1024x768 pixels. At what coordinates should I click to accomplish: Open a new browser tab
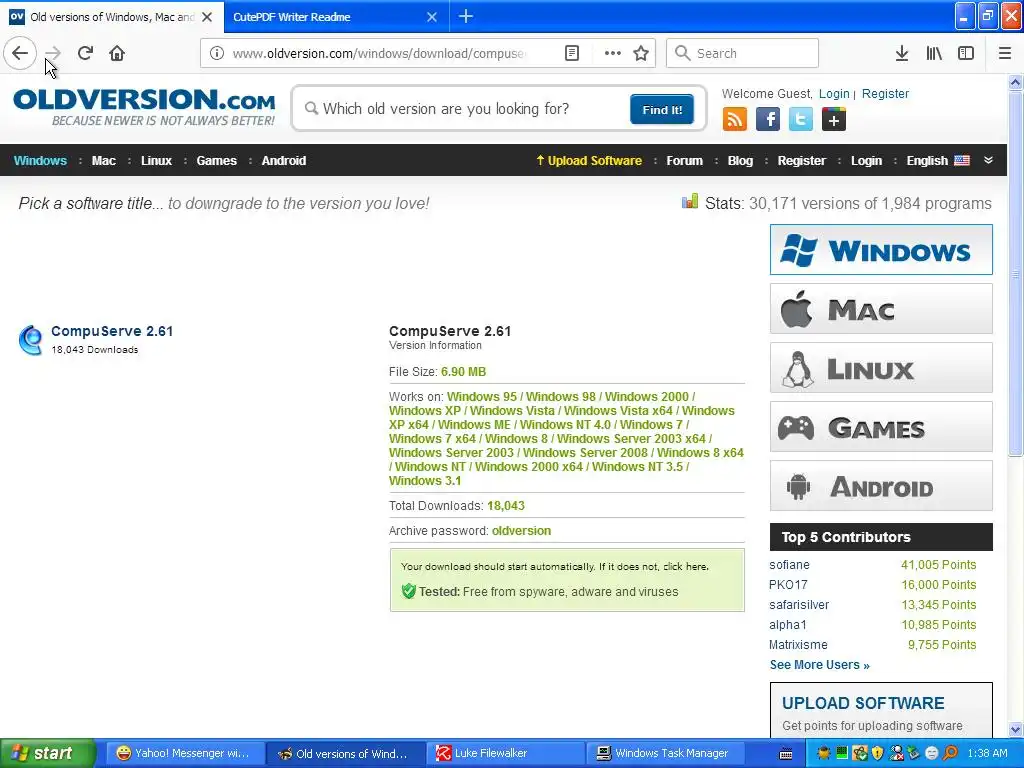(466, 16)
